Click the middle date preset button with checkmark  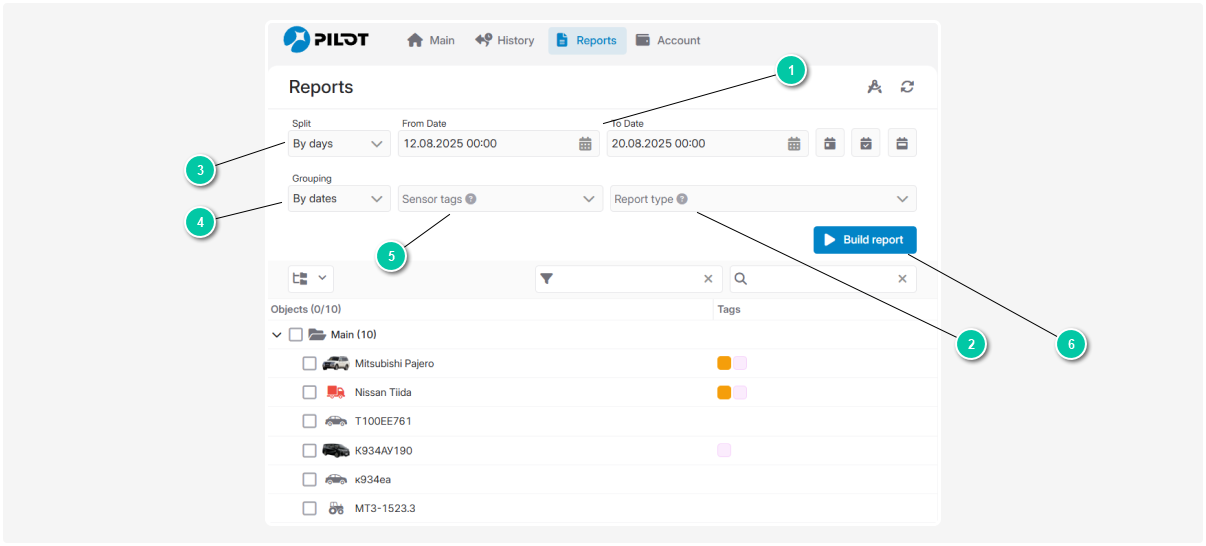click(866, 143)
